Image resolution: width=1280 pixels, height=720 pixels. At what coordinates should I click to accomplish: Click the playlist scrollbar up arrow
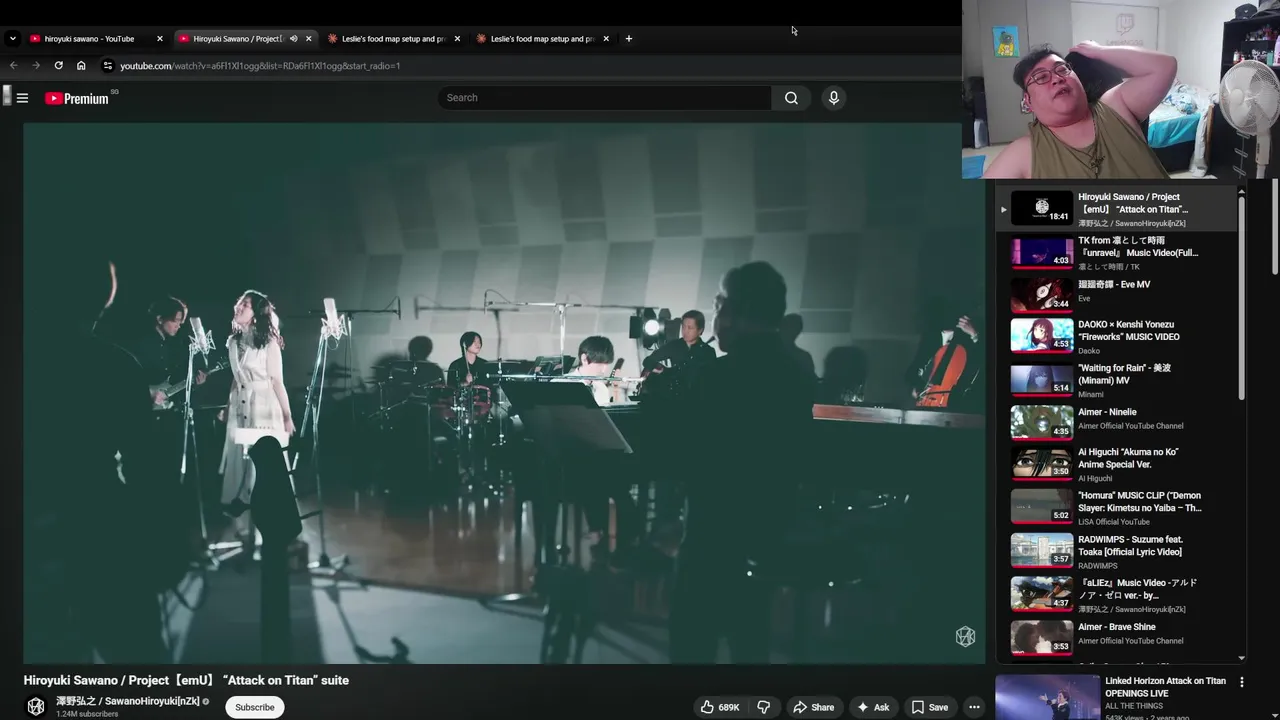(1242, 190)
